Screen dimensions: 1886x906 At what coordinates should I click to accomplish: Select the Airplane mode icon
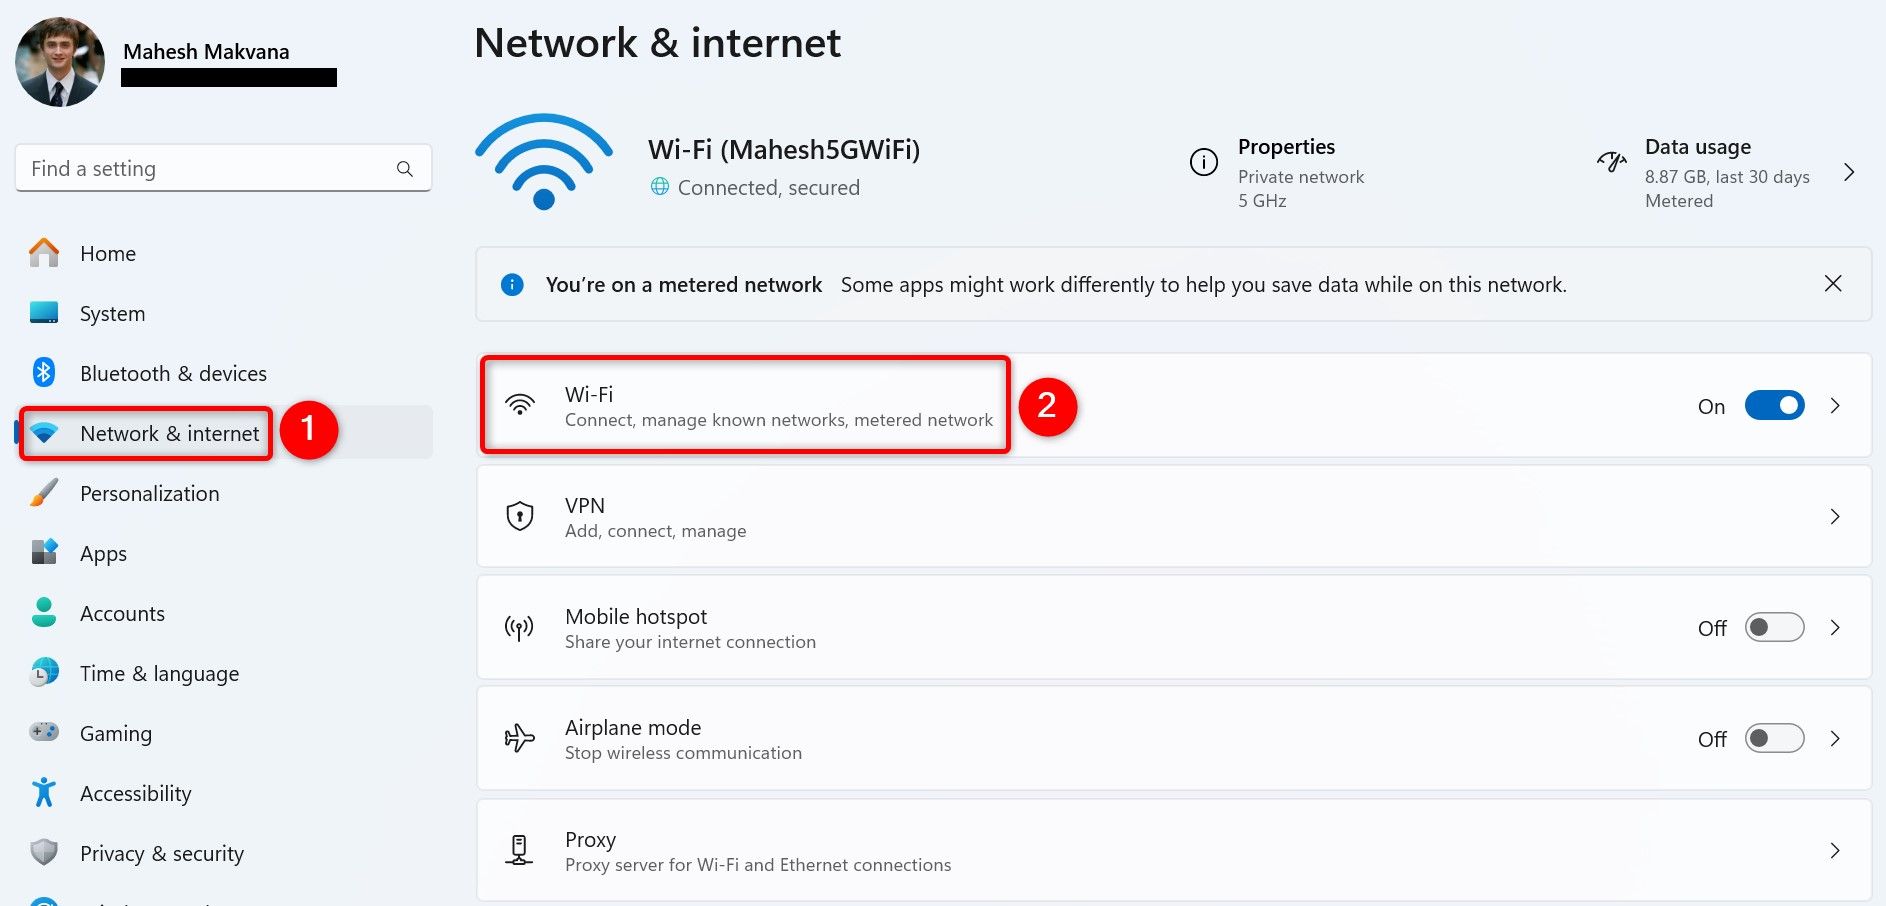tap(519, 738)
